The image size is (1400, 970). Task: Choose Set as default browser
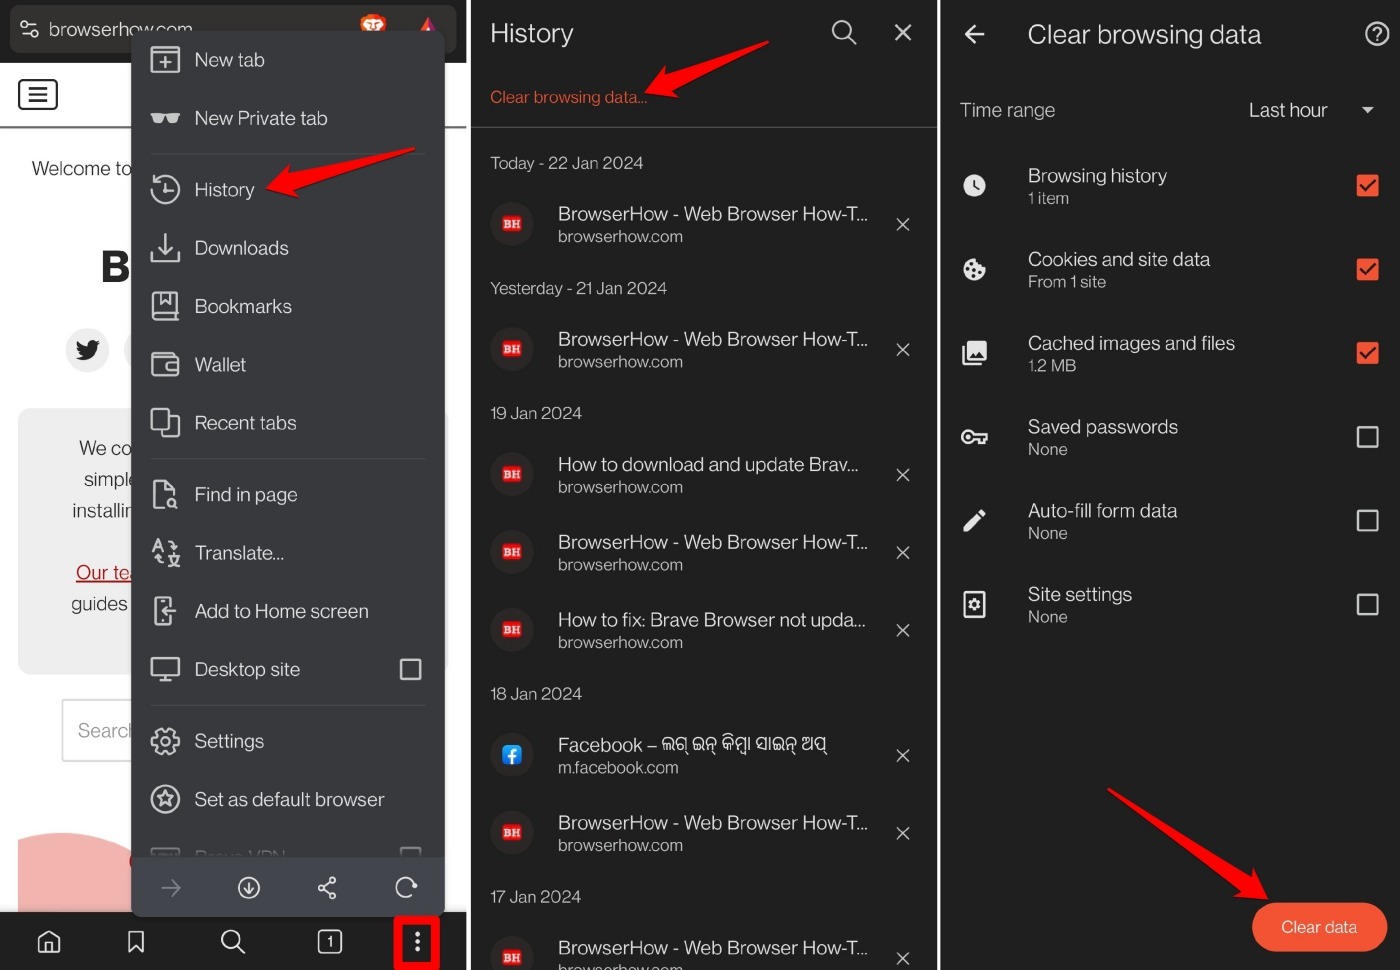coord(288,800)
